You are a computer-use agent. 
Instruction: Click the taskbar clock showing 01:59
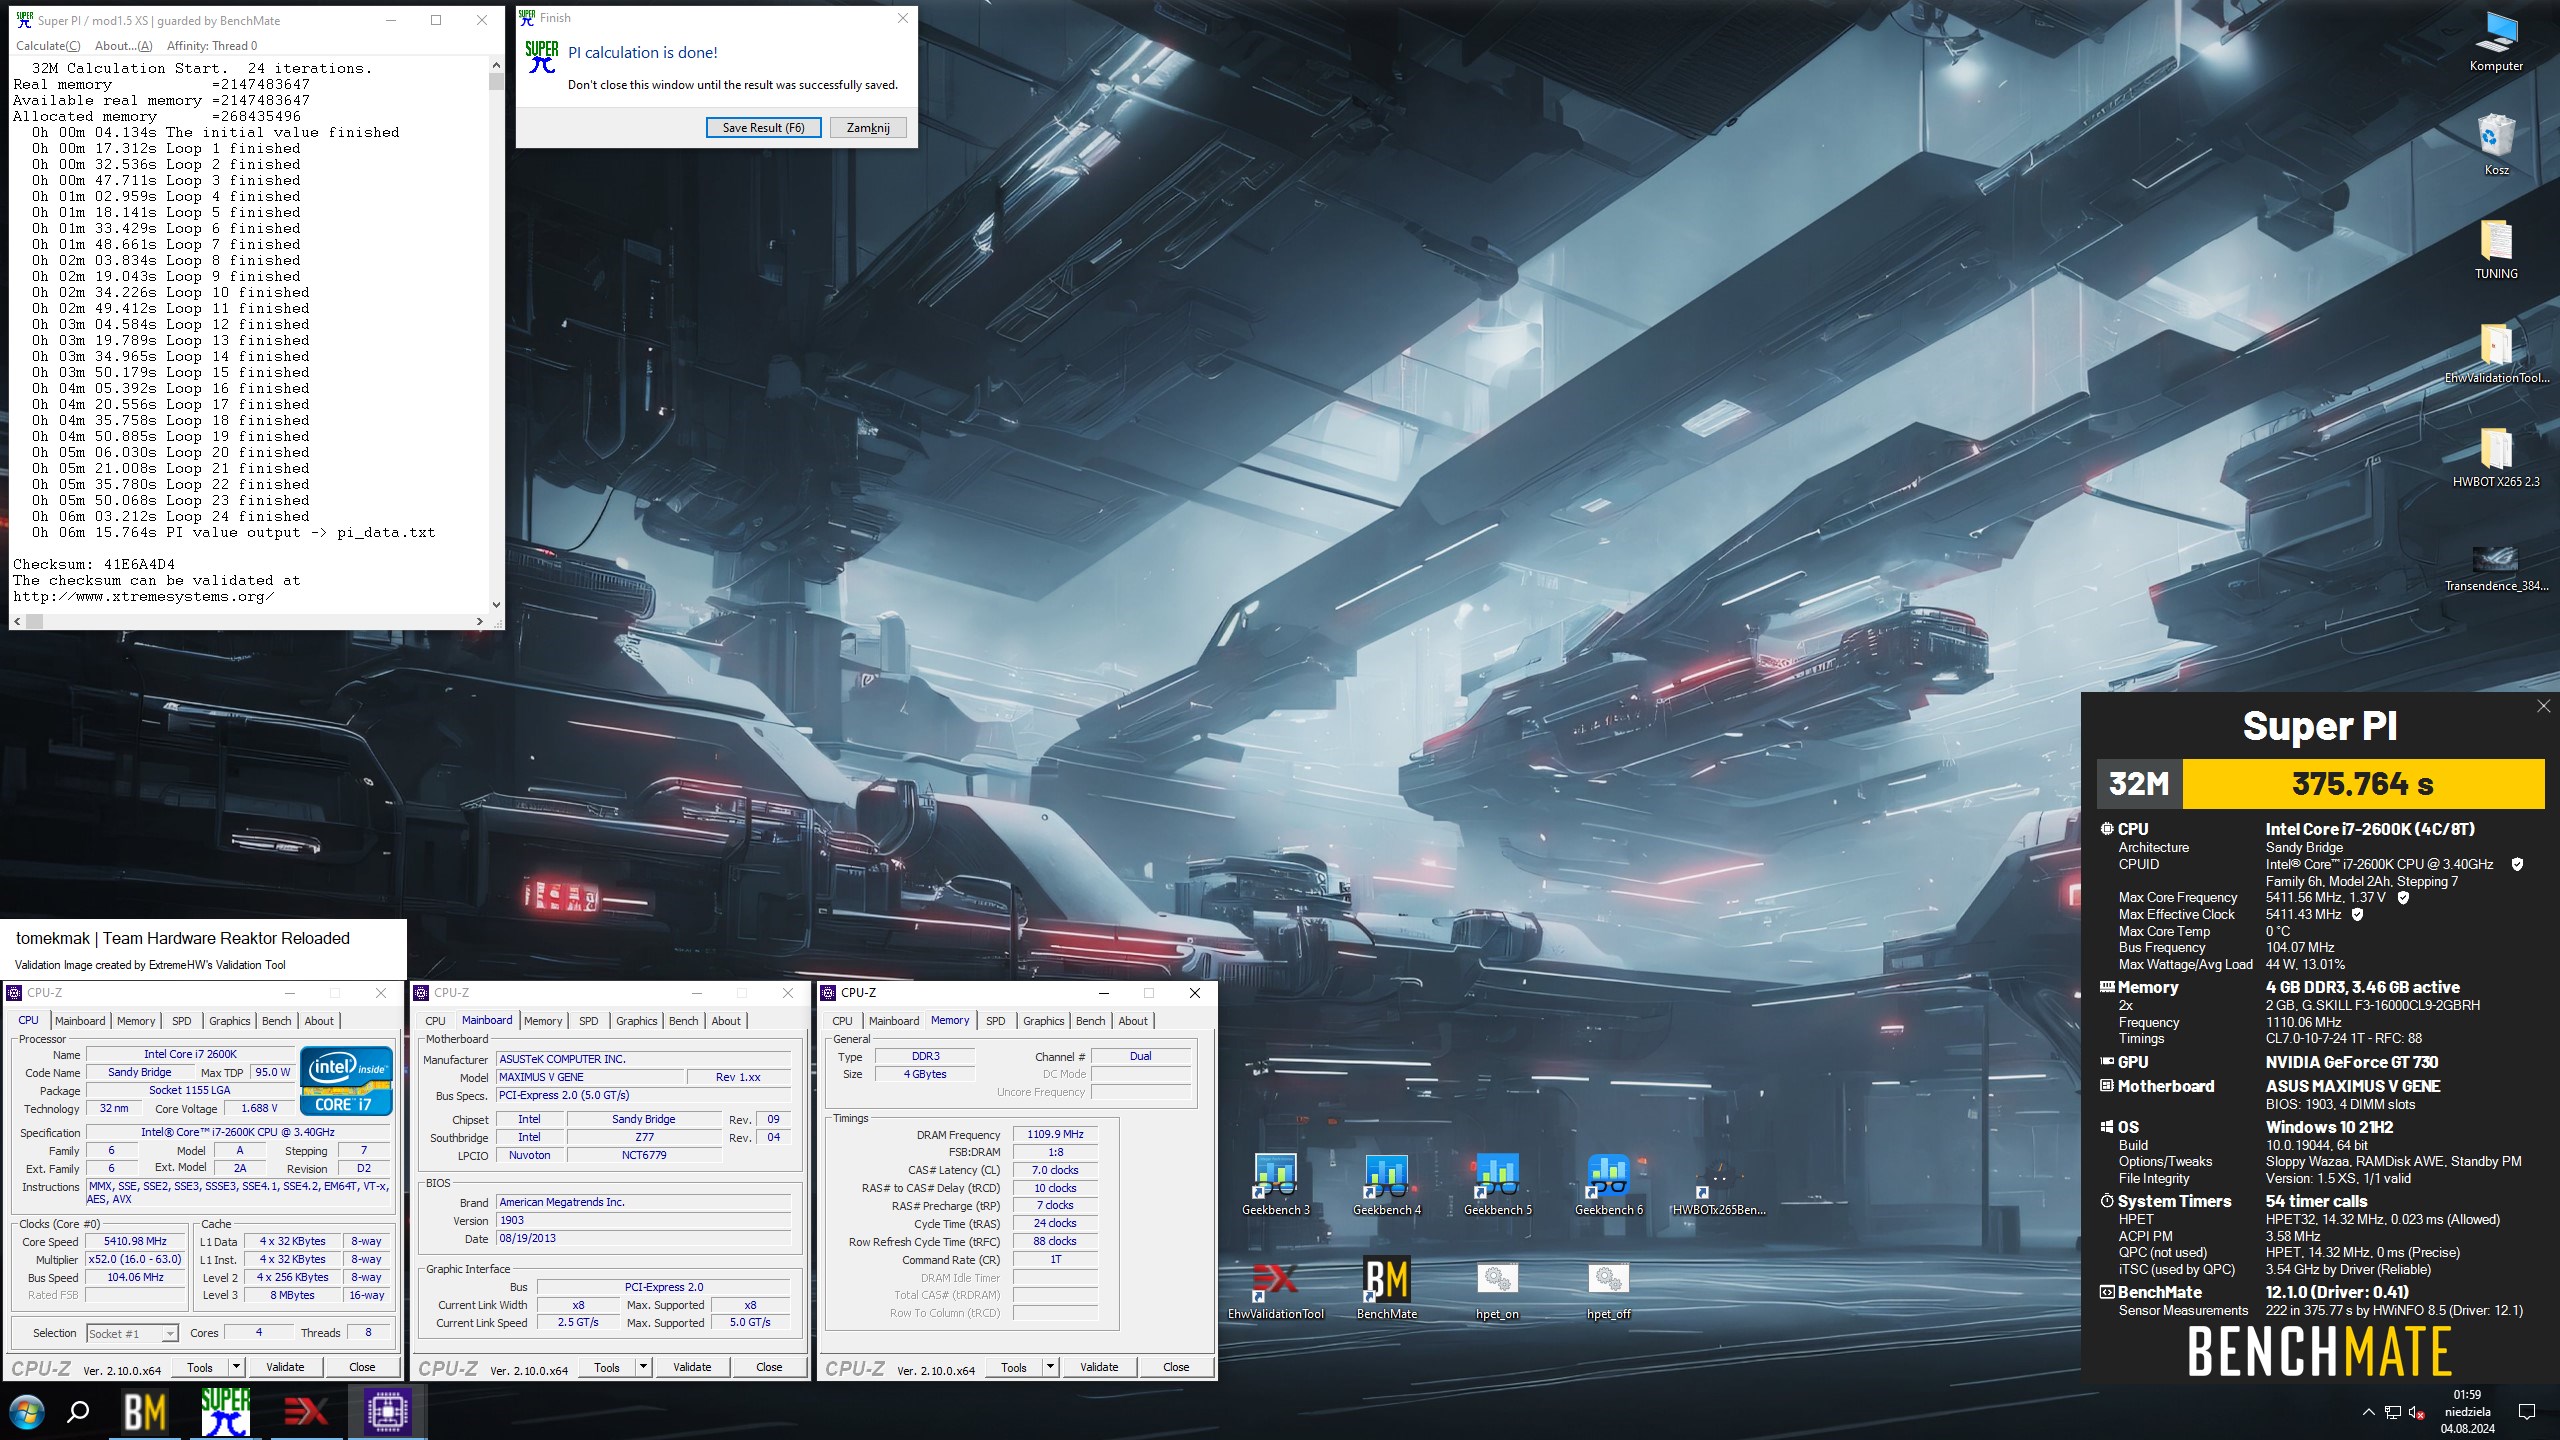(x=2467, y=1394)
